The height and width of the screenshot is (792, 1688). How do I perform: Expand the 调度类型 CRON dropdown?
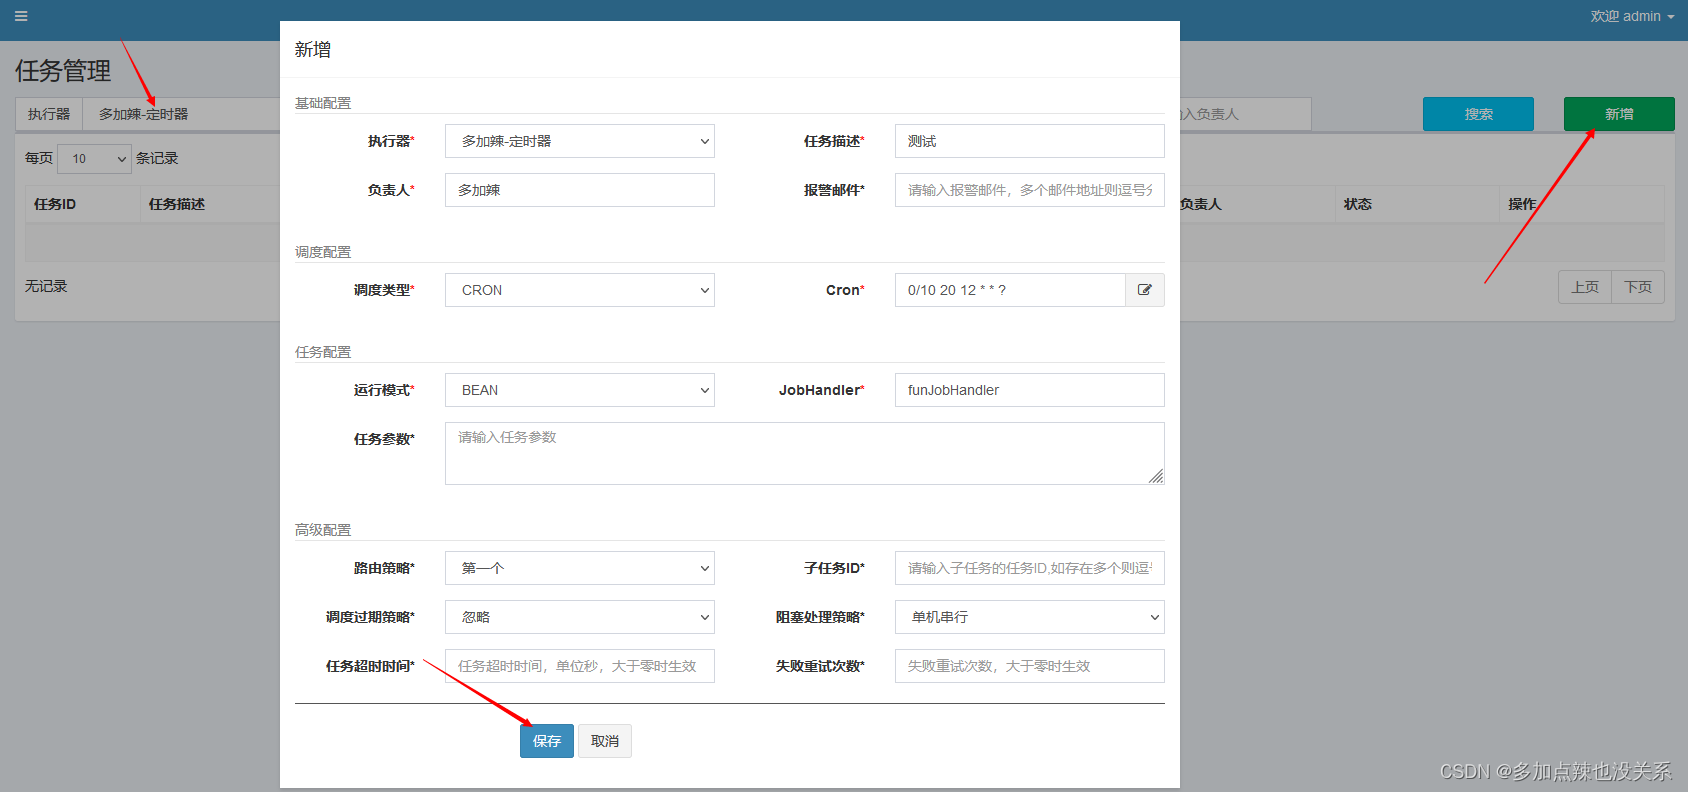(x=580, y=290)
